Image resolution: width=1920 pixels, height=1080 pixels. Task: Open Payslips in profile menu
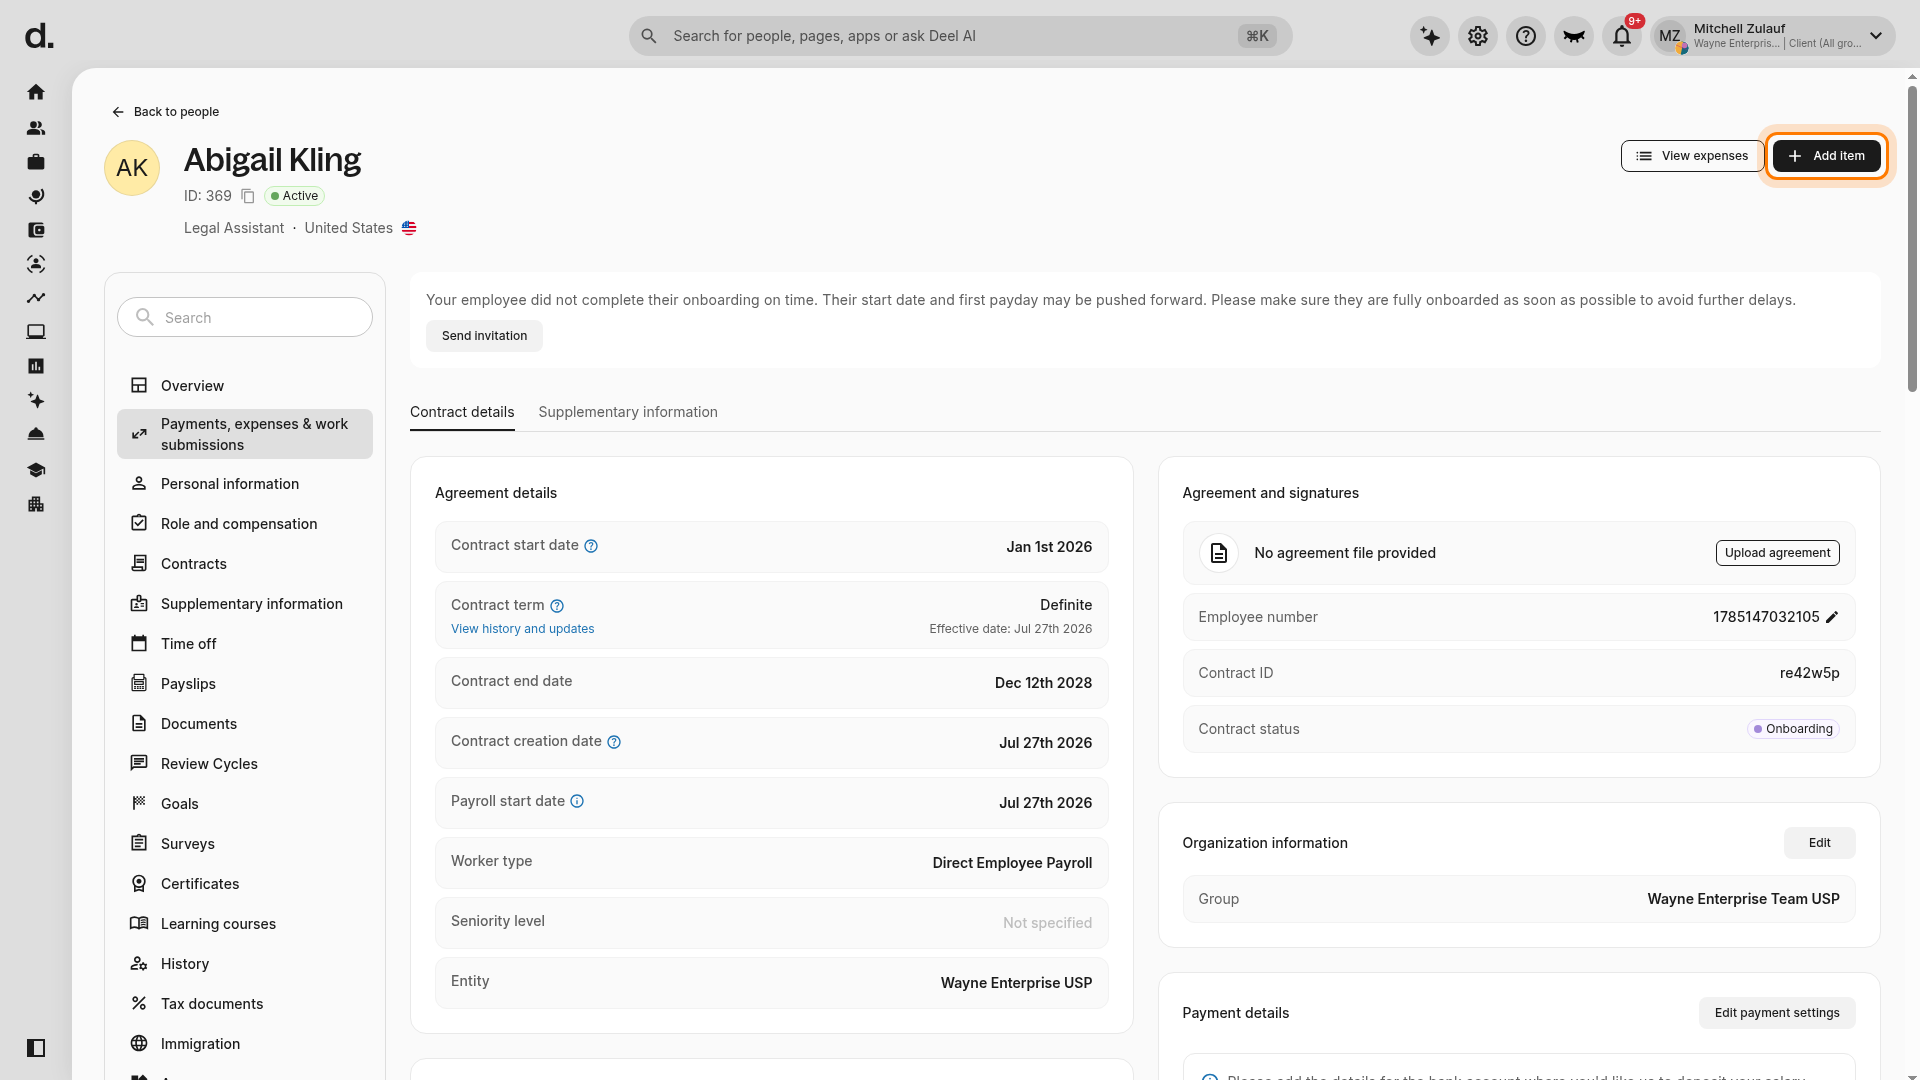pos(245,684)
